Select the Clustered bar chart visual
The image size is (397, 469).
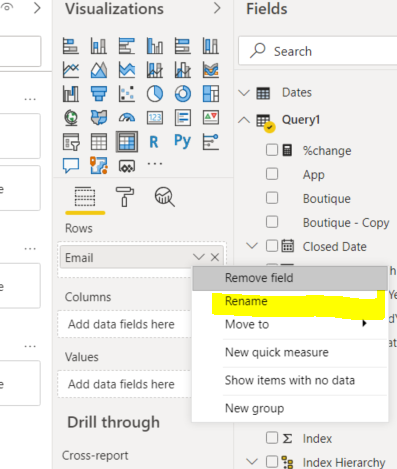coord(127,46)
